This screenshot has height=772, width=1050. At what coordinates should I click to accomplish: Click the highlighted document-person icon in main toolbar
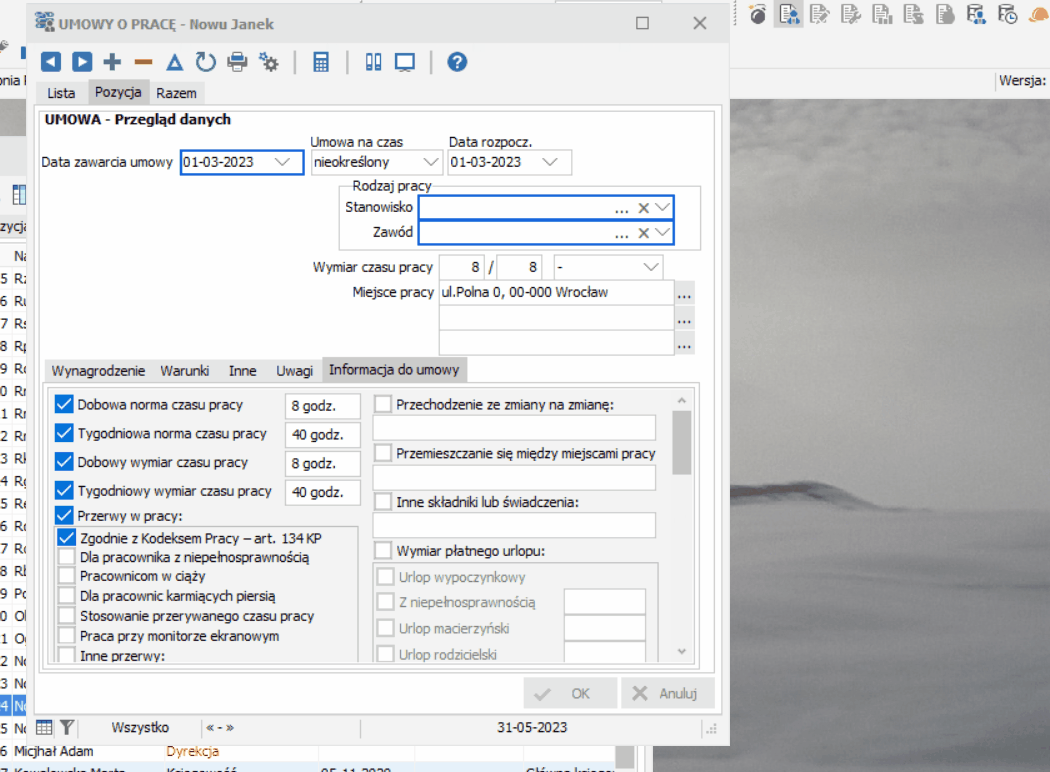tap(789, 14)
